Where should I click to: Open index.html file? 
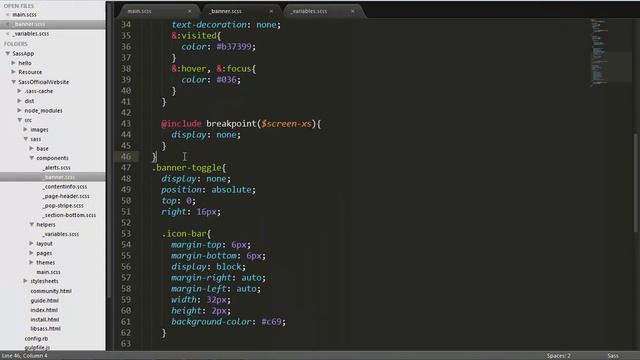(44, 310)
